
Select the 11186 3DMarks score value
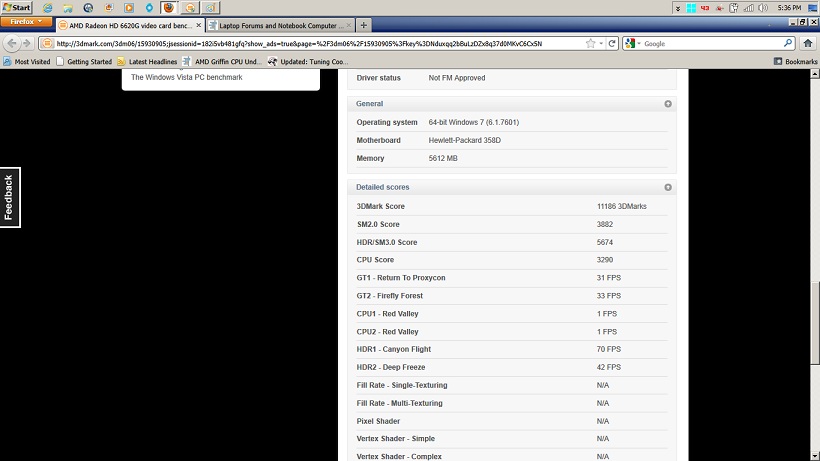(x=622, y=206)
